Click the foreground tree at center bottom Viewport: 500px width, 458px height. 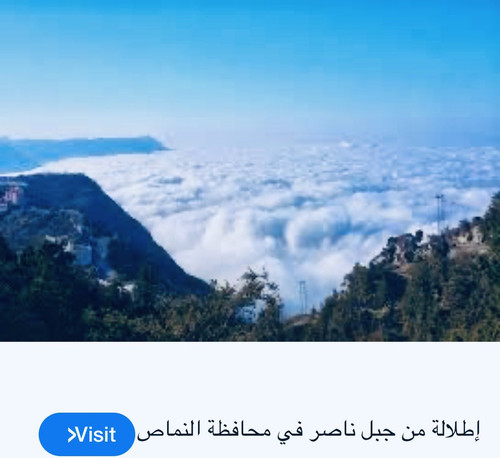pyautogui.click(x=258, y=293)
